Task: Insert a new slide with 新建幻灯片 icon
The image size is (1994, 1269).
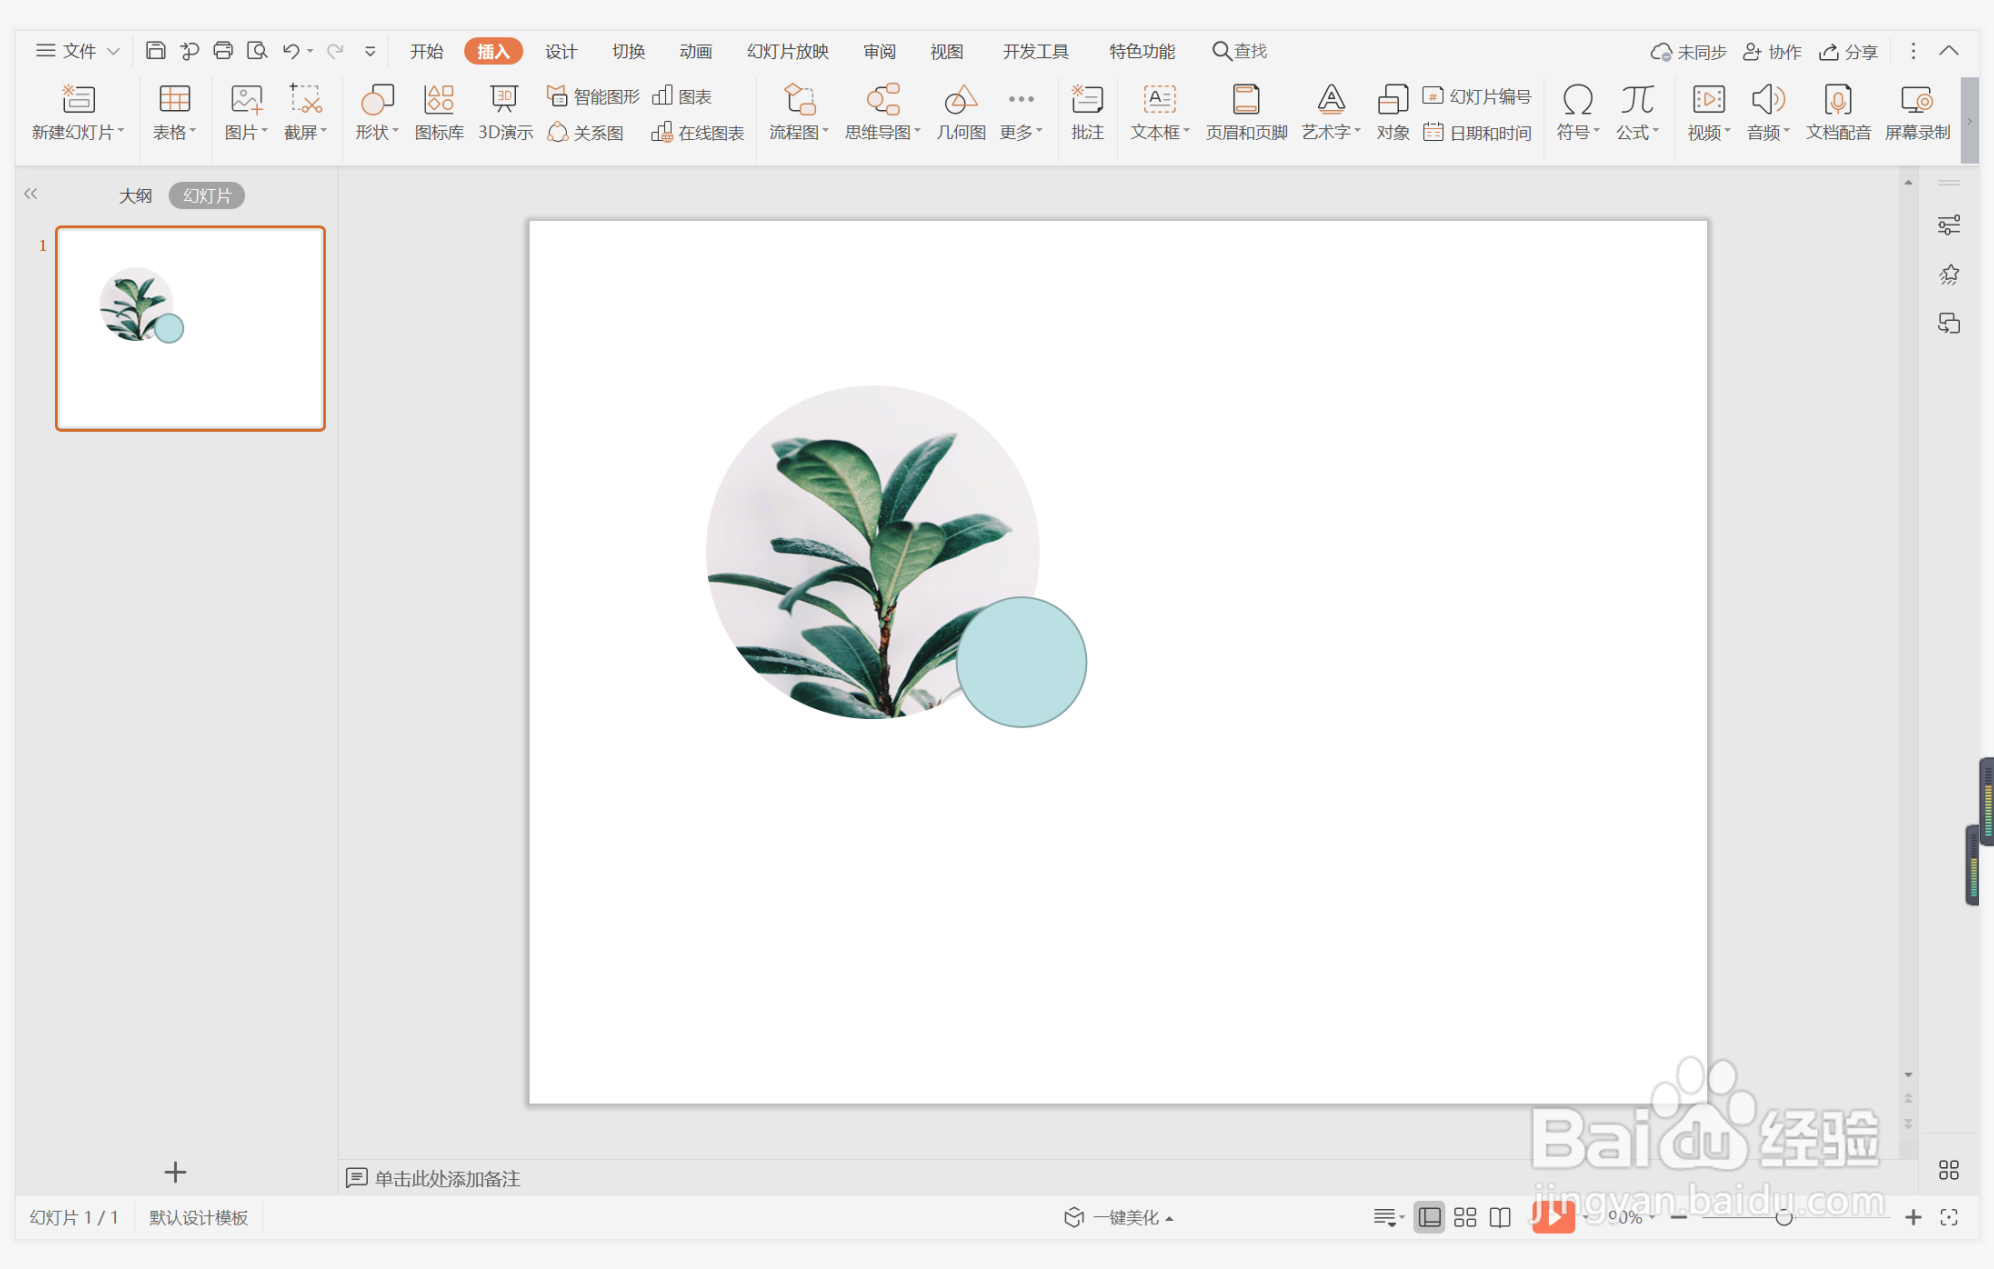Action: [x=78, y=112]
